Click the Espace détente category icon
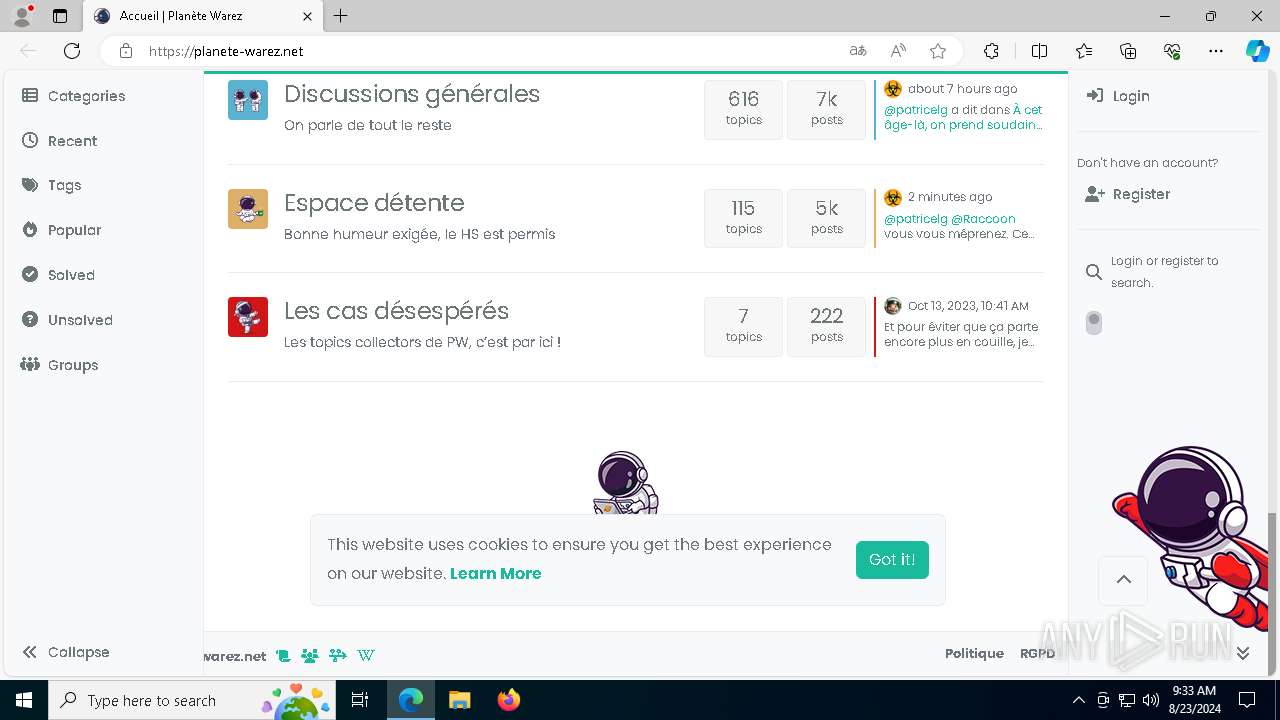The width and height of the screenshot is (1280, 720). point(248,209)
